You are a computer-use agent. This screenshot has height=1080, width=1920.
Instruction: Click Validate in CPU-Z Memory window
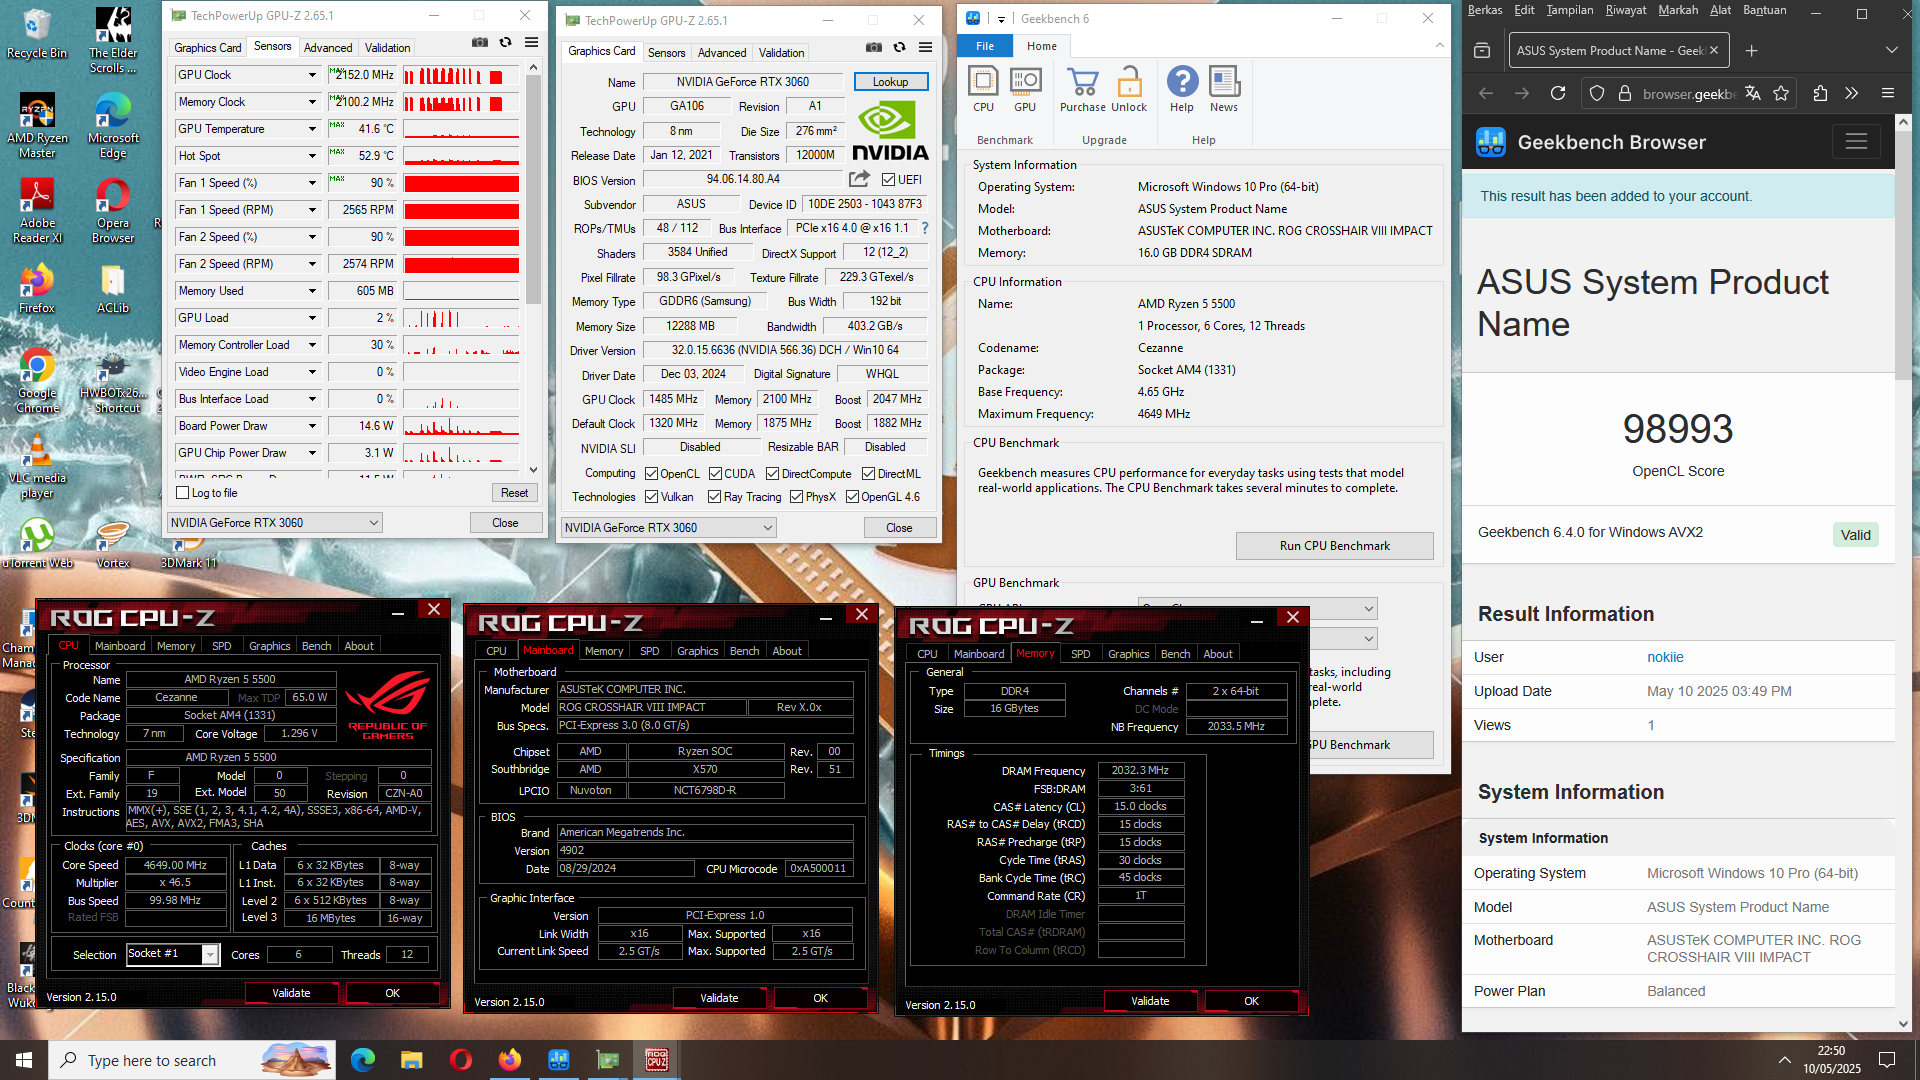click(x=1149, y=1001)
